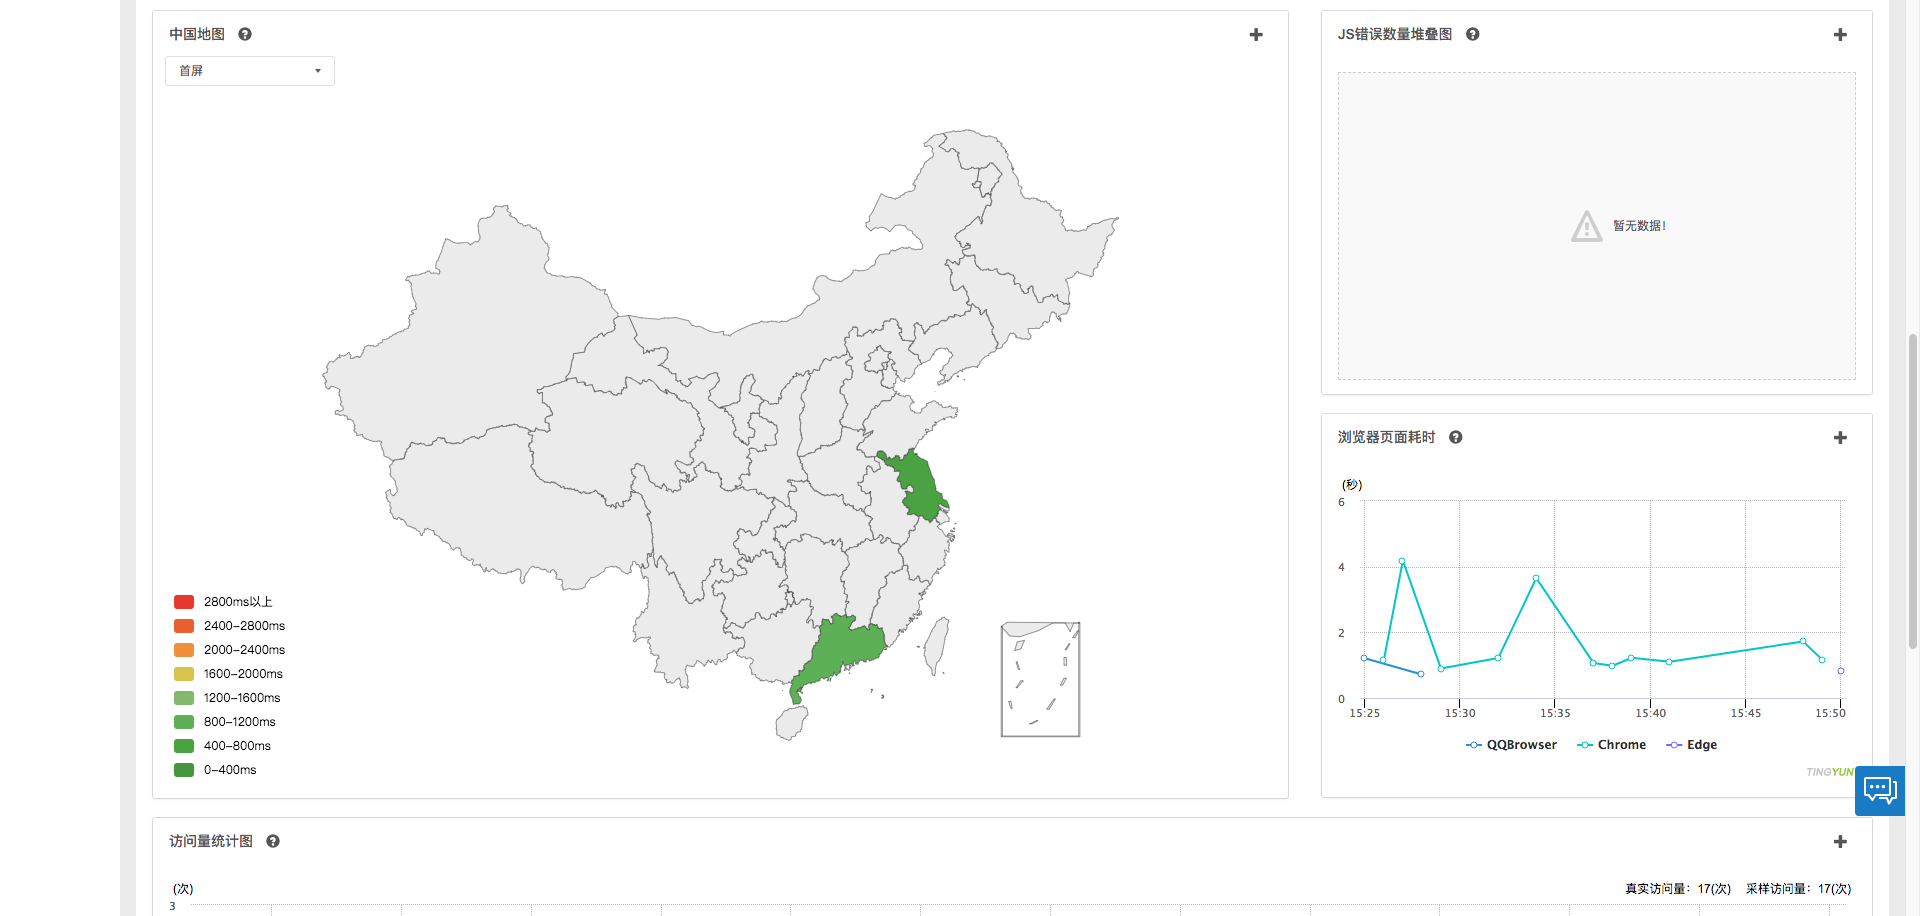Click the 1600–2000ms yellow legend item
The height and width of the screenshot is (916, 1920).
tap(228, 674)
